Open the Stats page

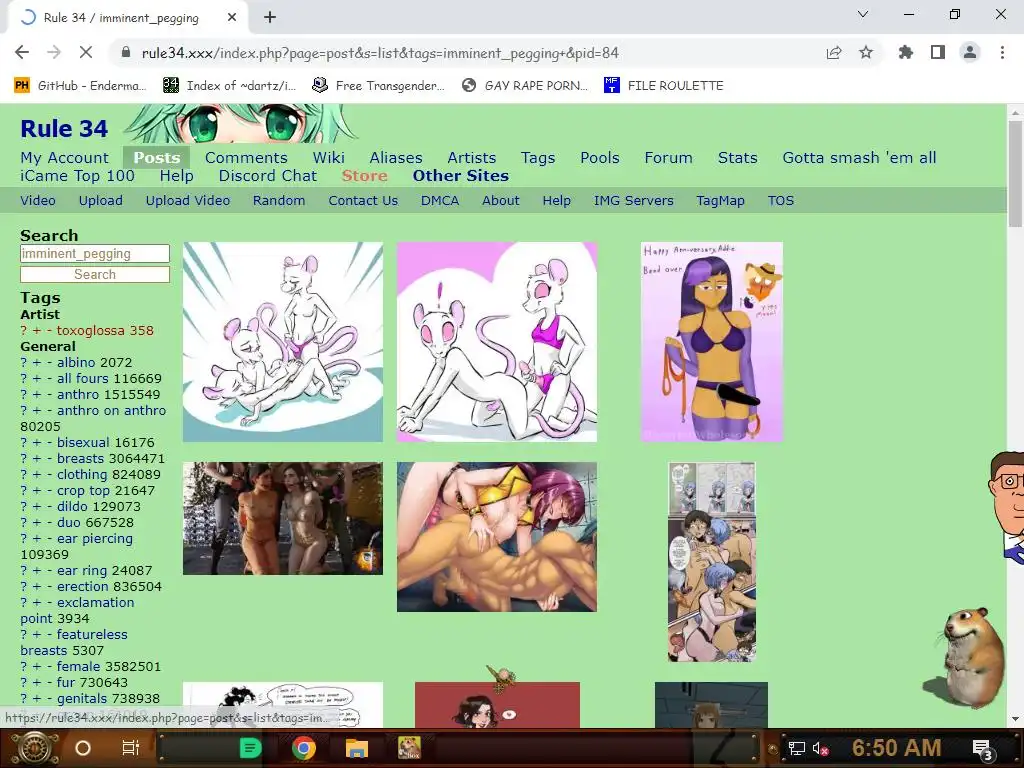737,157
